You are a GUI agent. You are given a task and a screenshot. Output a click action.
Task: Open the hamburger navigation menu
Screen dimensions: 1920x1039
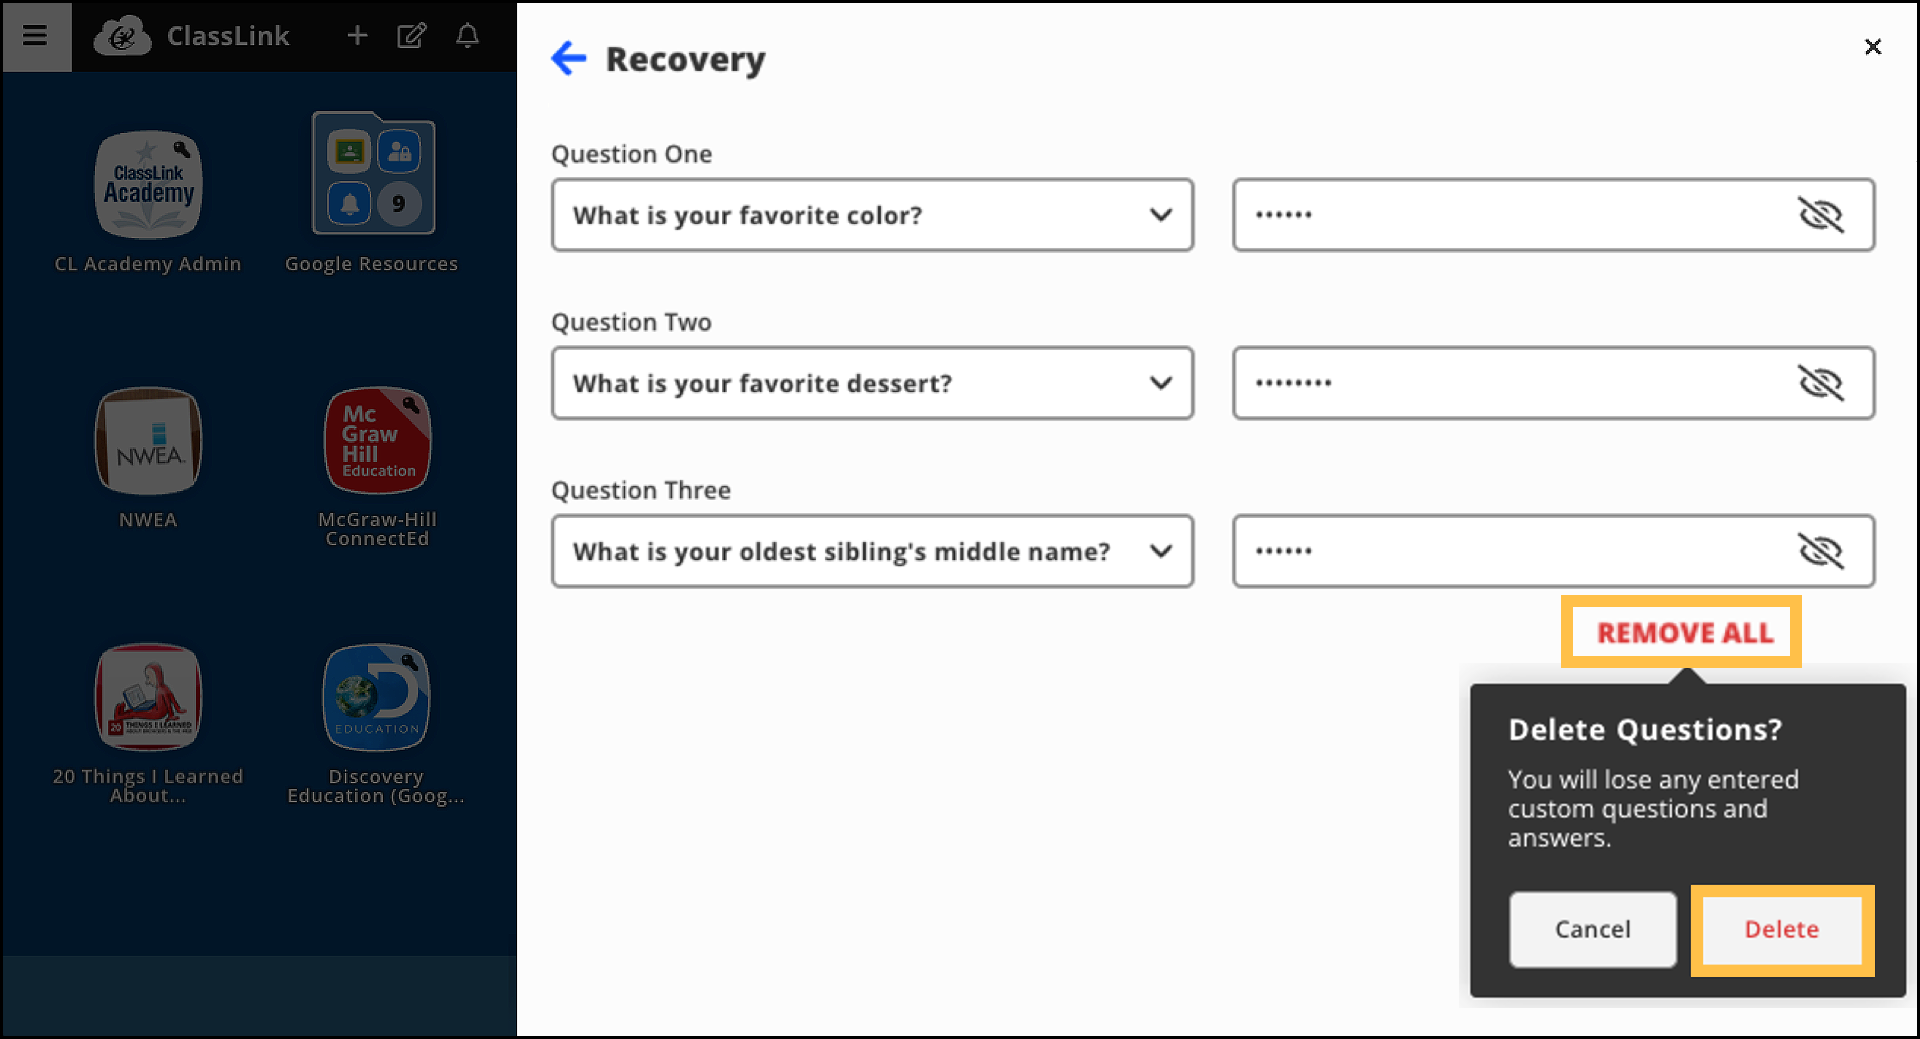coord(36,35)
